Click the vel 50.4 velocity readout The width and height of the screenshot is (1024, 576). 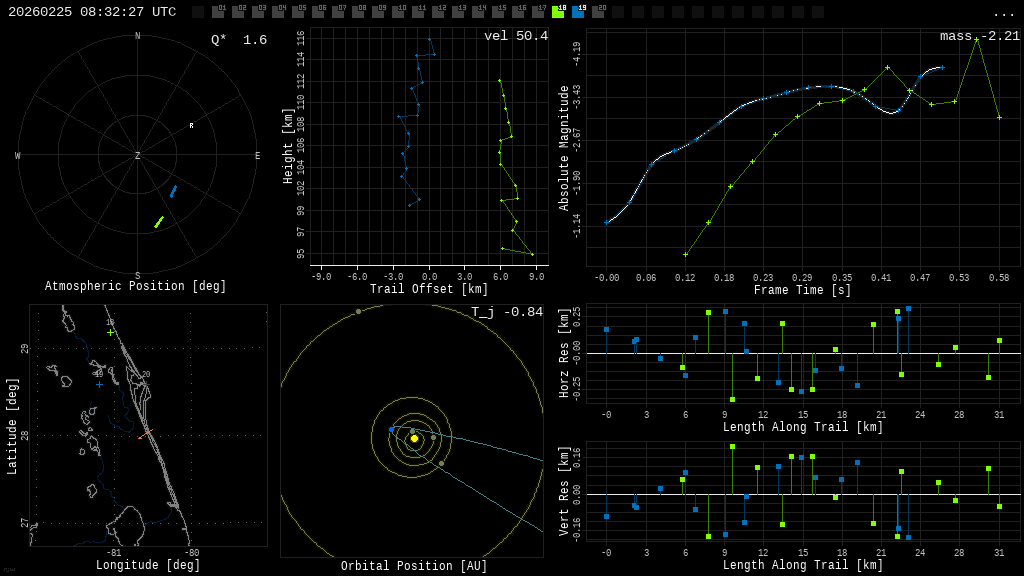coord(515,37)
